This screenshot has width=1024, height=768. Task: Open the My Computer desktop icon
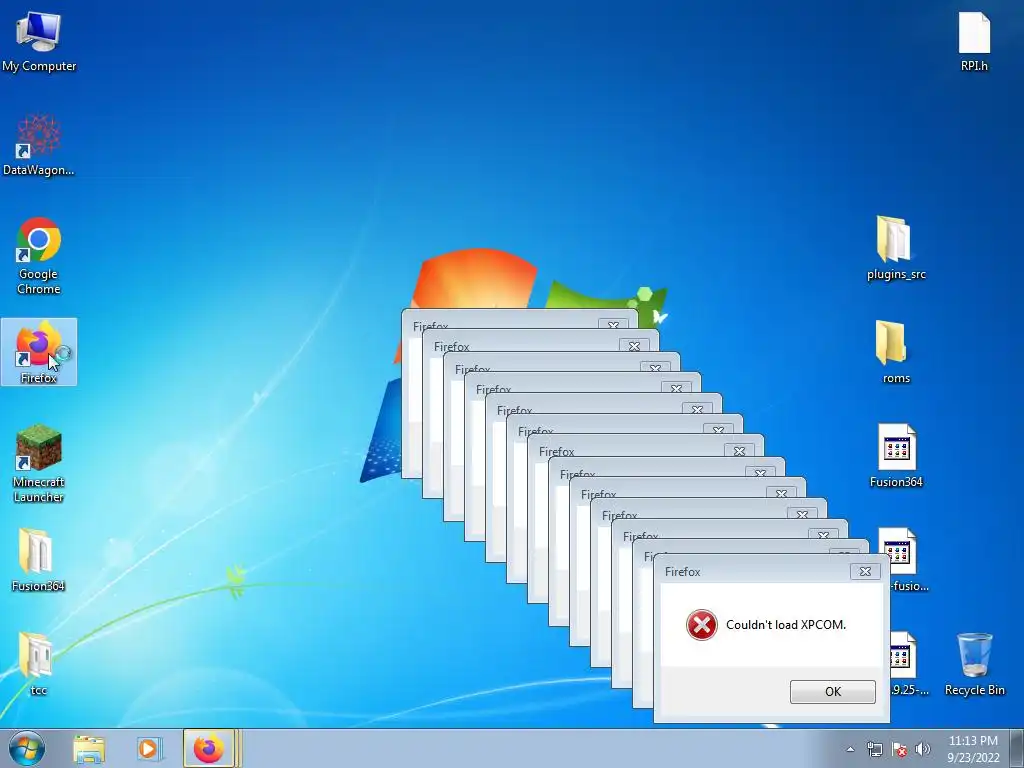click(x=39, y=42)
